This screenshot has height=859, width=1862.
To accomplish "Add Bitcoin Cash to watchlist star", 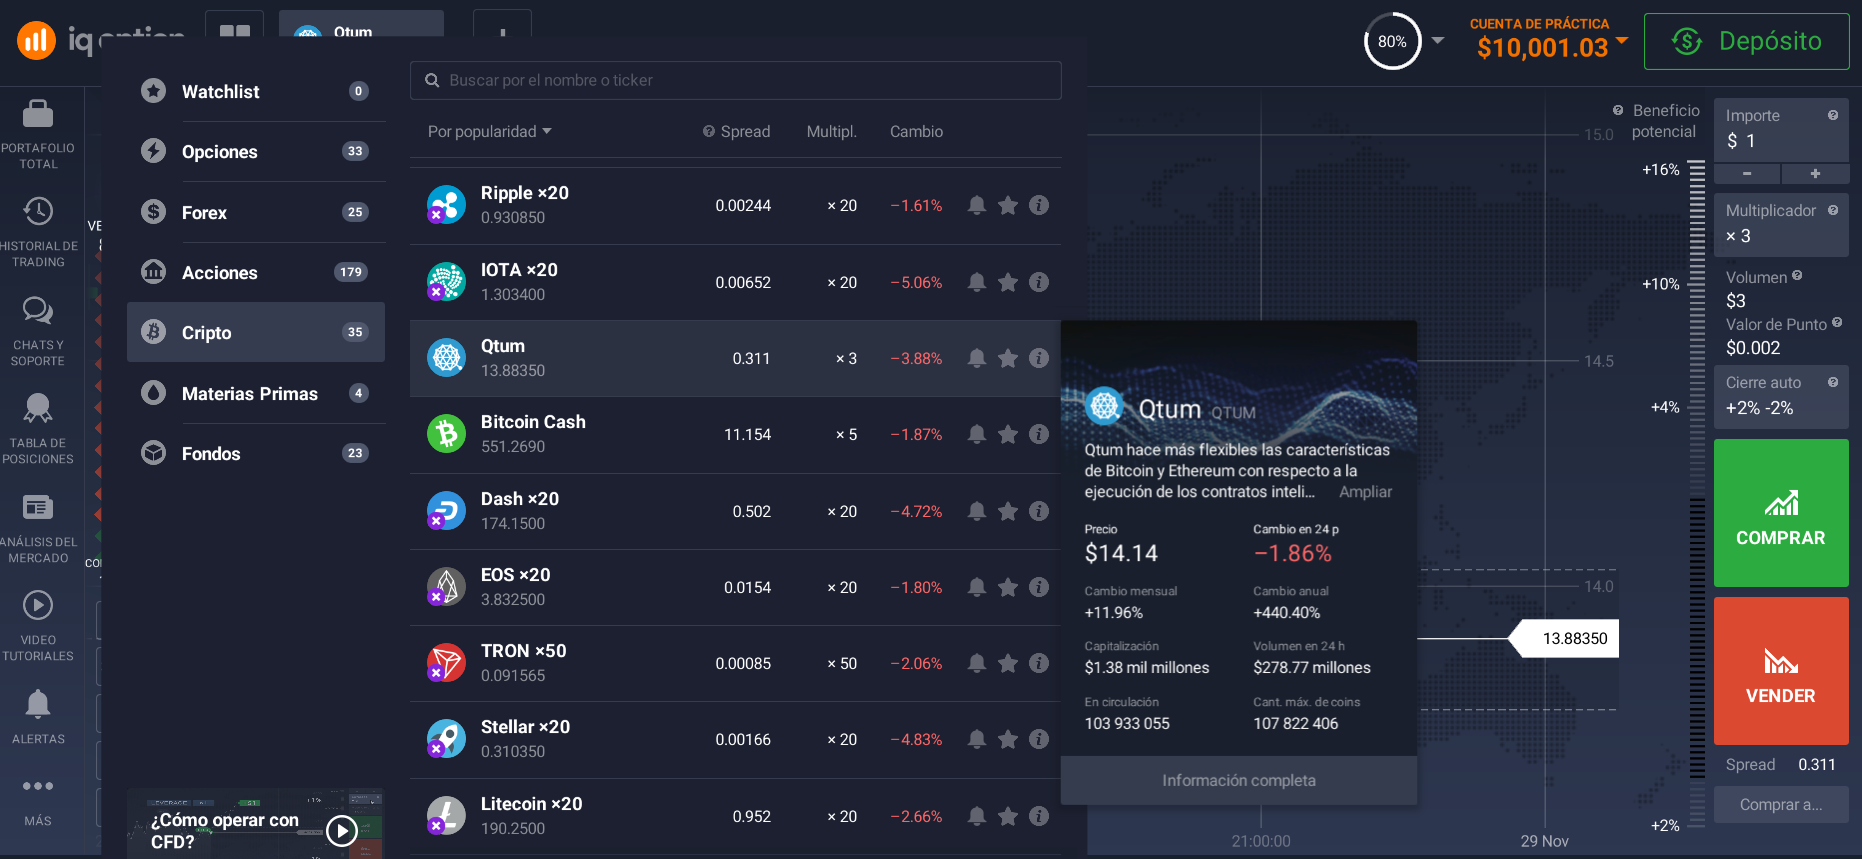I will coord(1008,434).
